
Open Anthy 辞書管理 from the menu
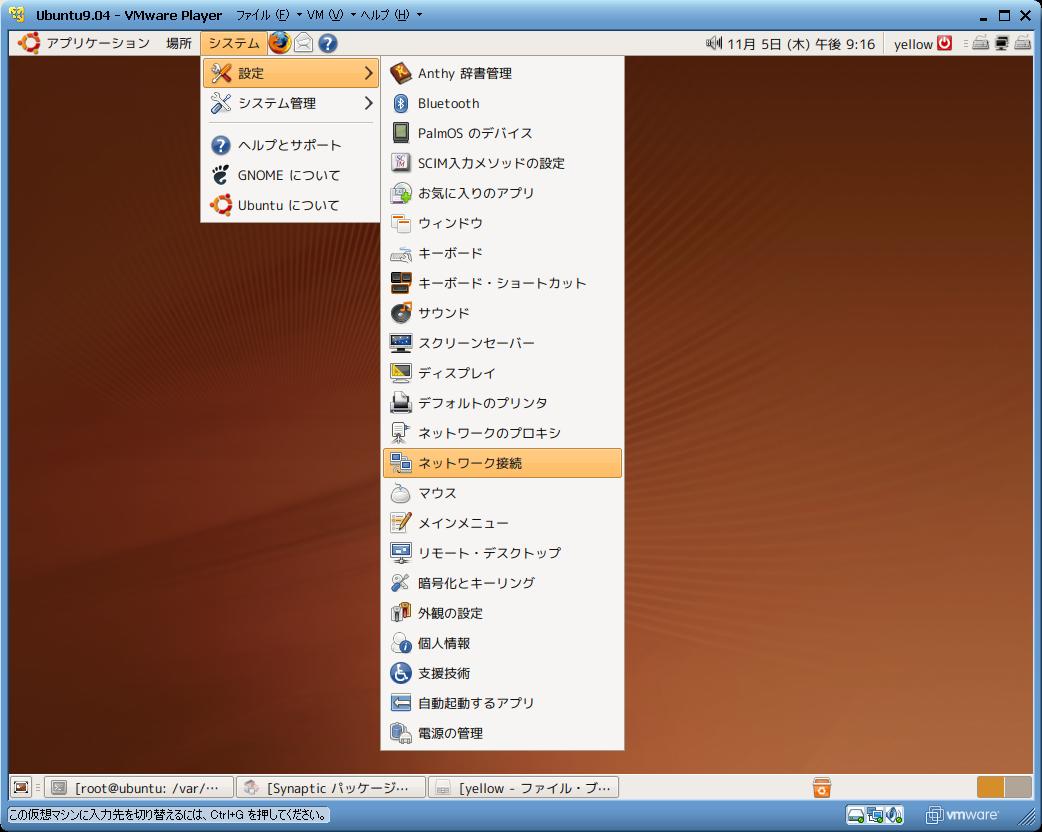[502, 73]
